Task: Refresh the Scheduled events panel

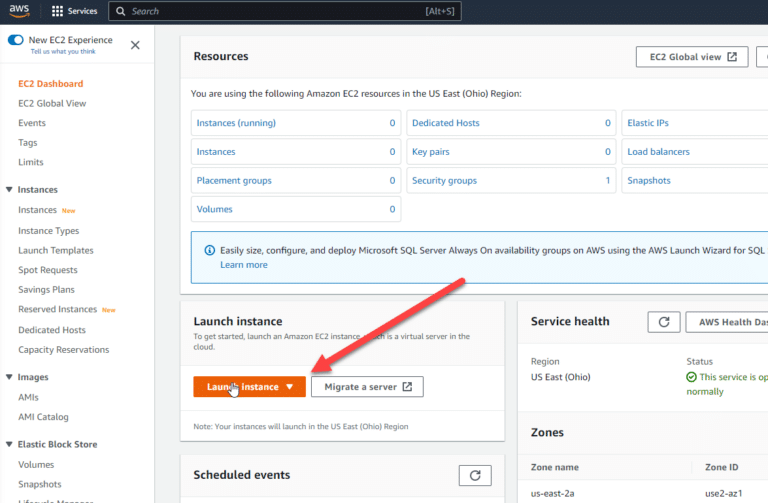Action: [475, 475]
